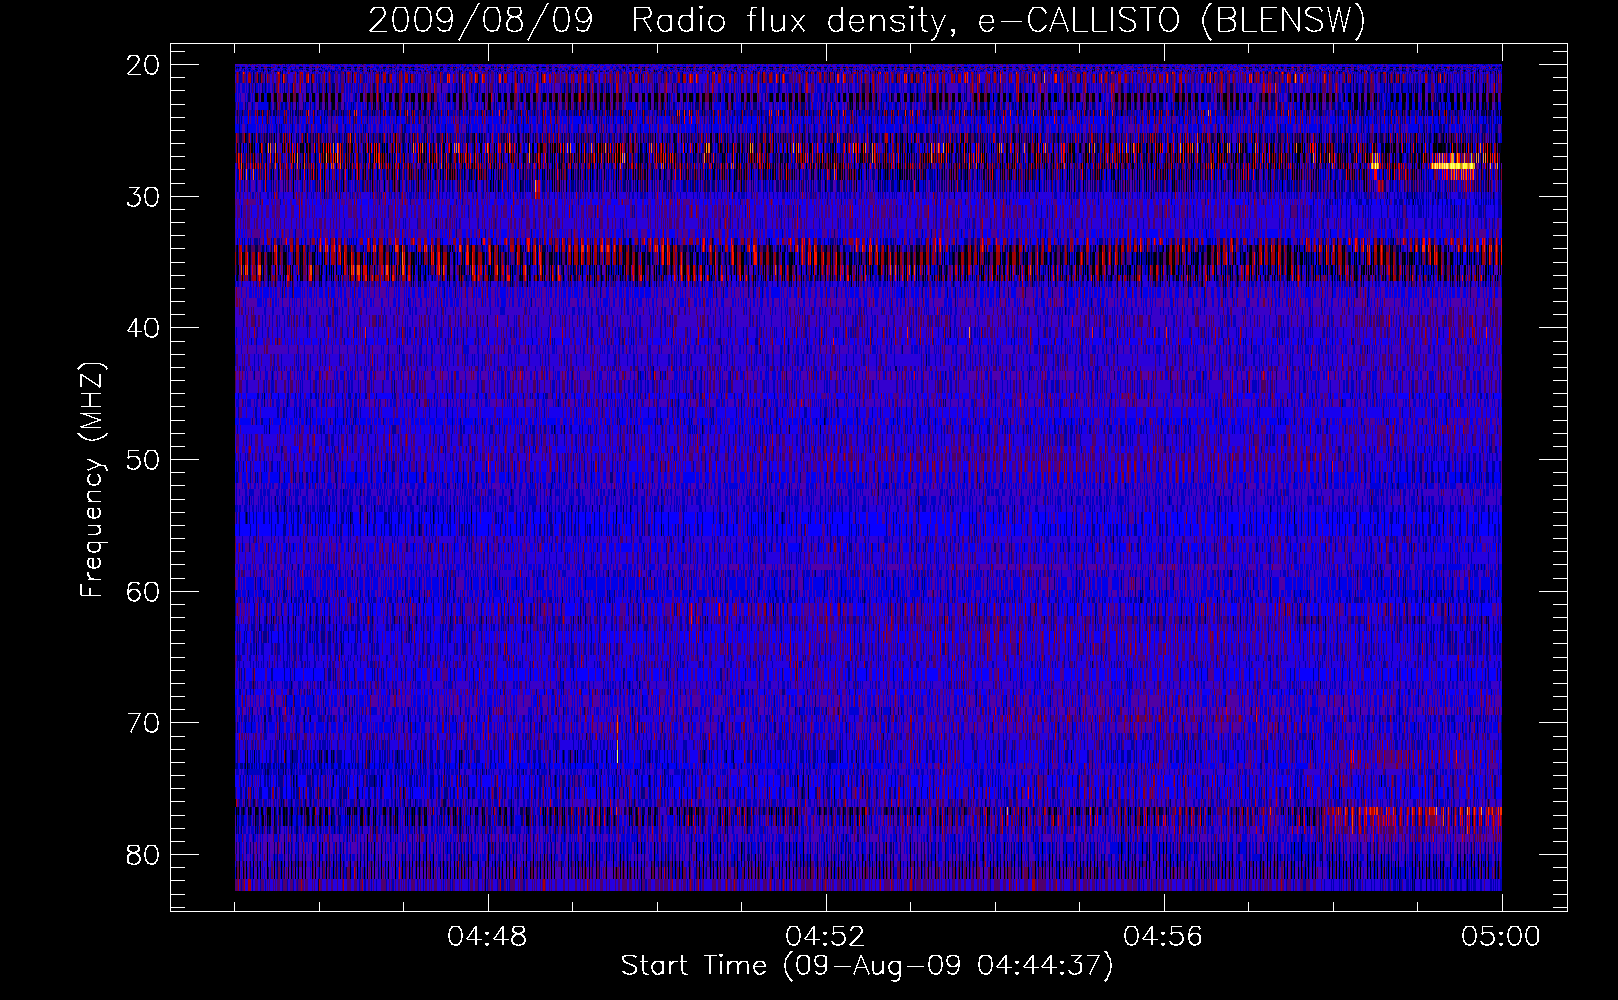Click the small white vertical spike near 72 MHz
This screenshot has height=1000, width=1618.
tap(617, 751)
